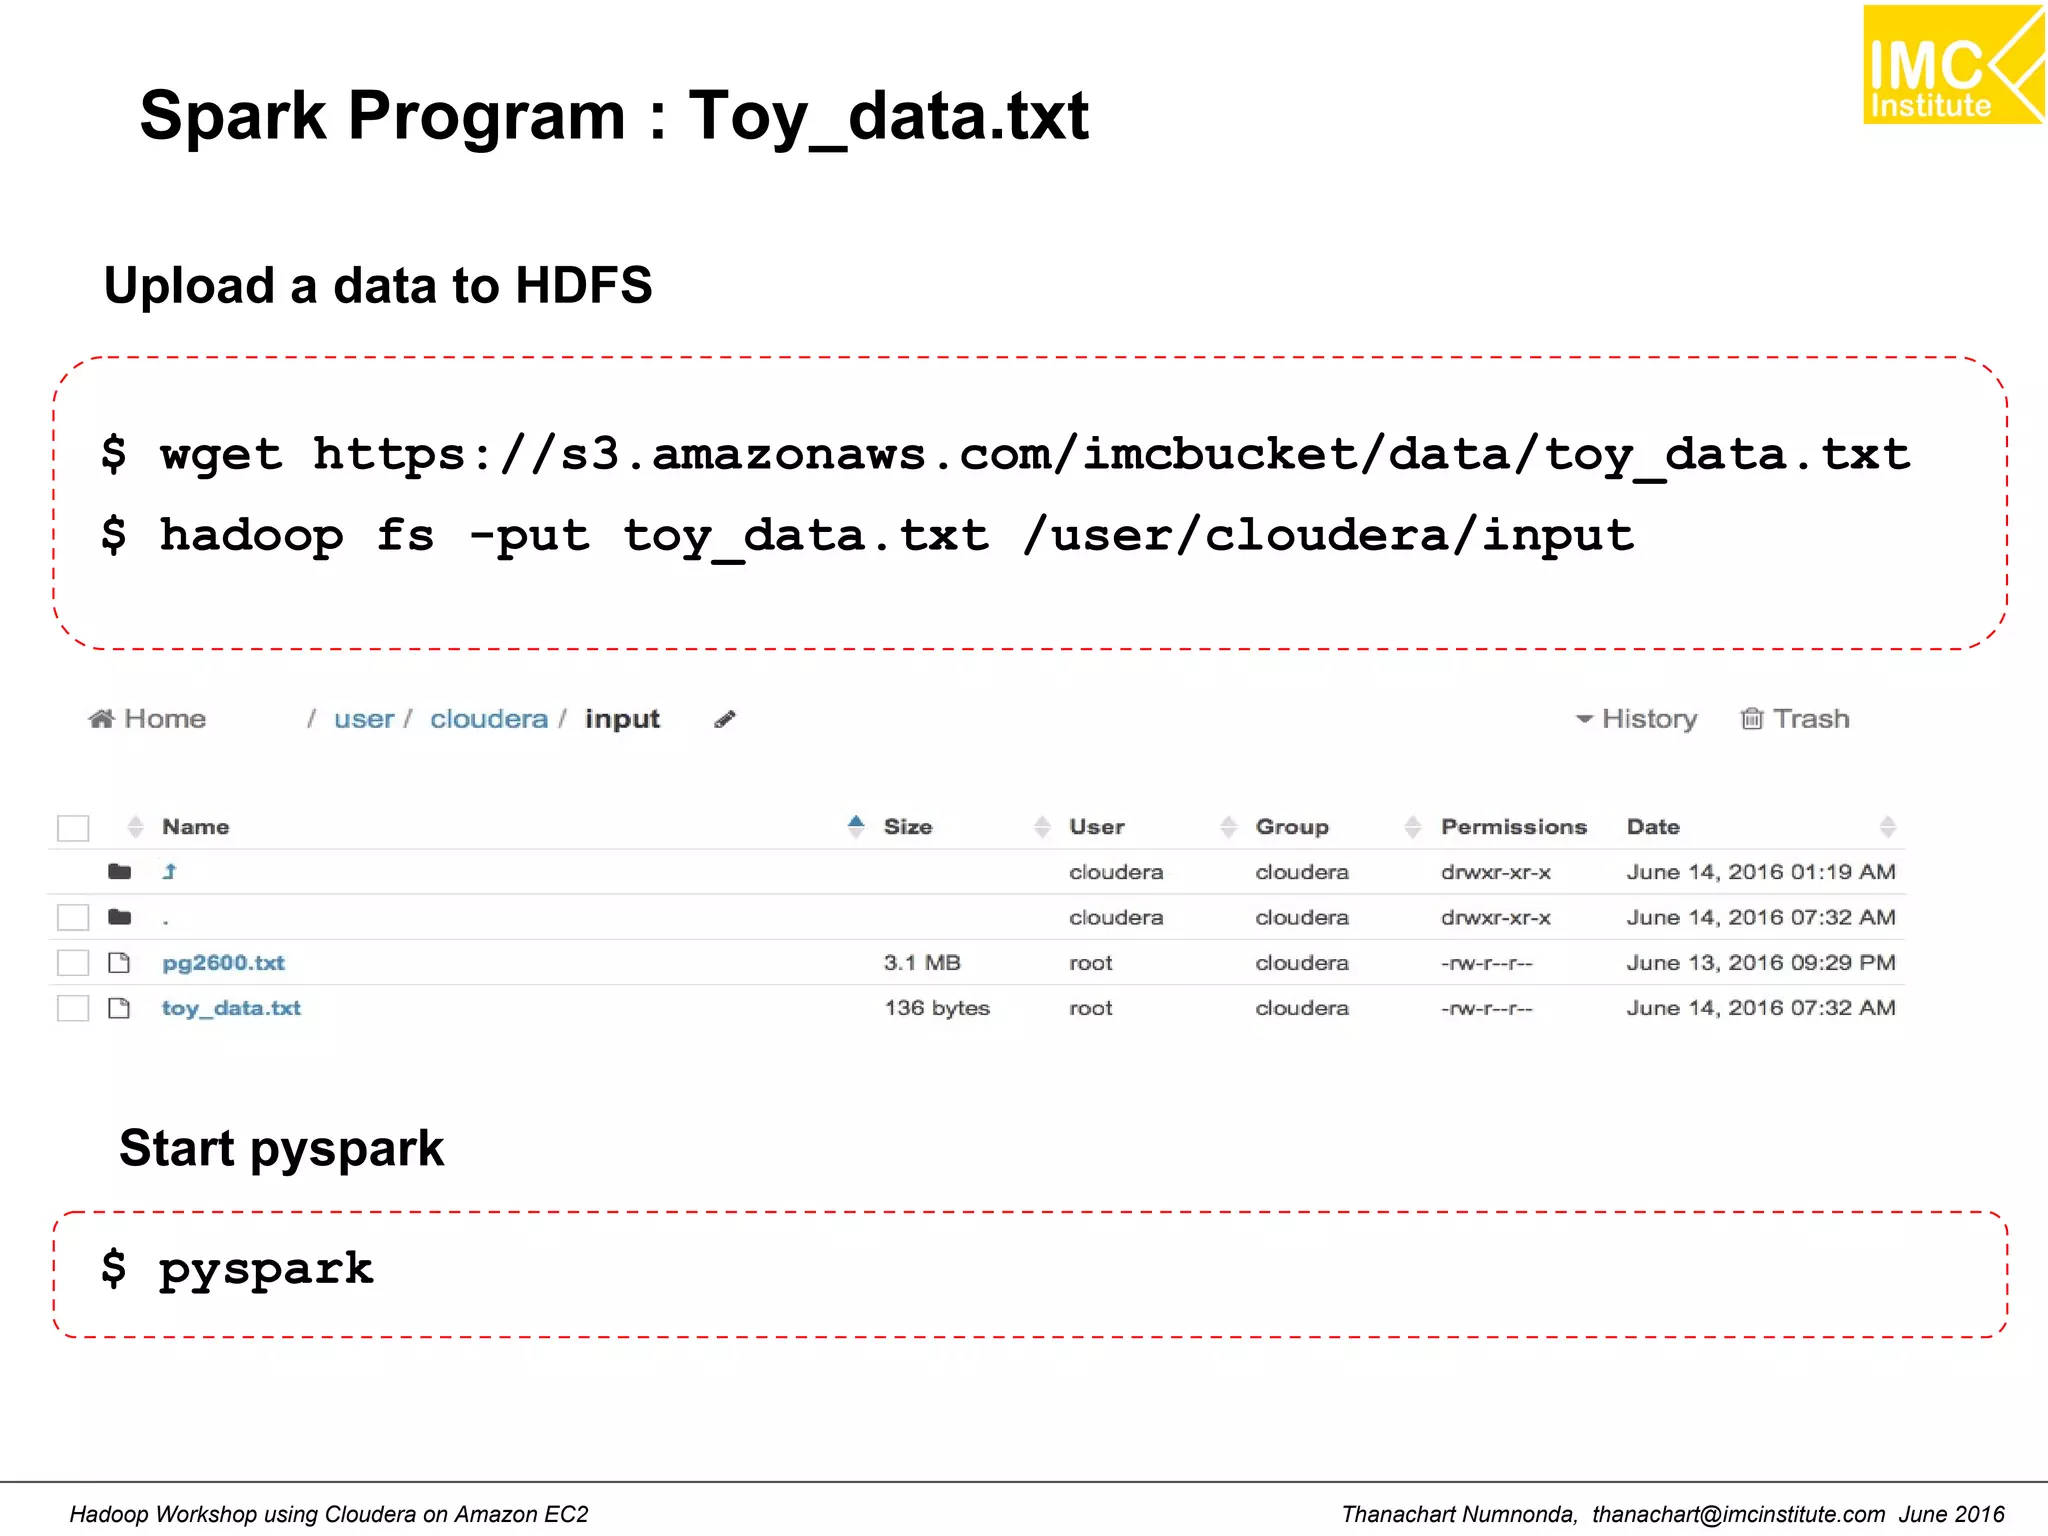Click the Permissions column header
The image size is (2048, 1536).
1514,827
